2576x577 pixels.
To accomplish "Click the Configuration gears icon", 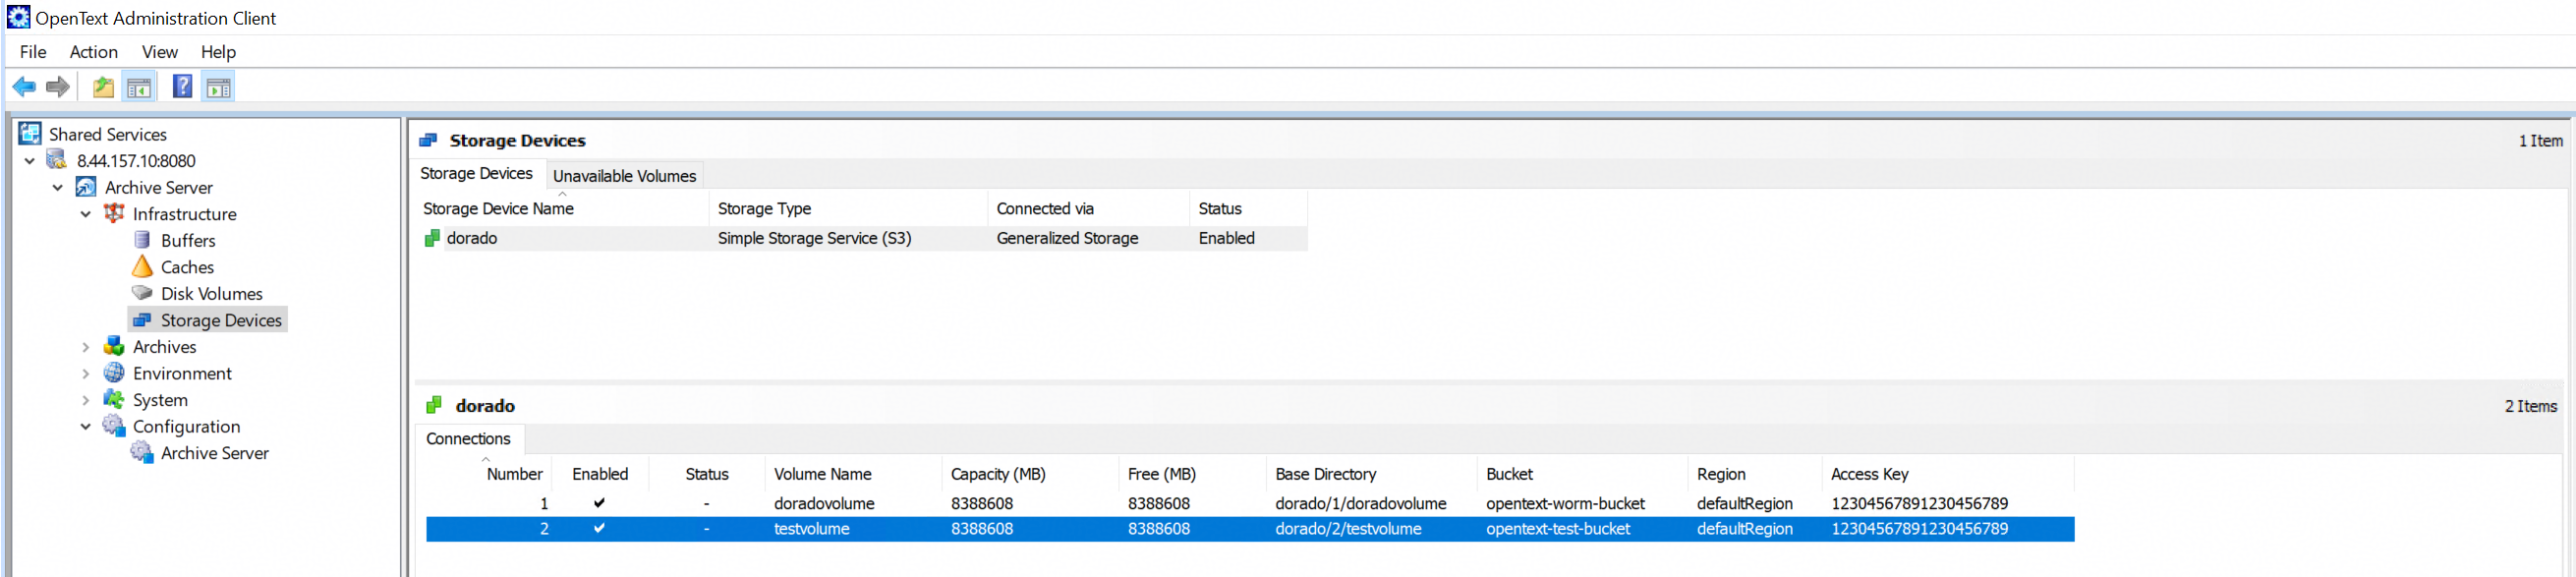I will (114, 426).
